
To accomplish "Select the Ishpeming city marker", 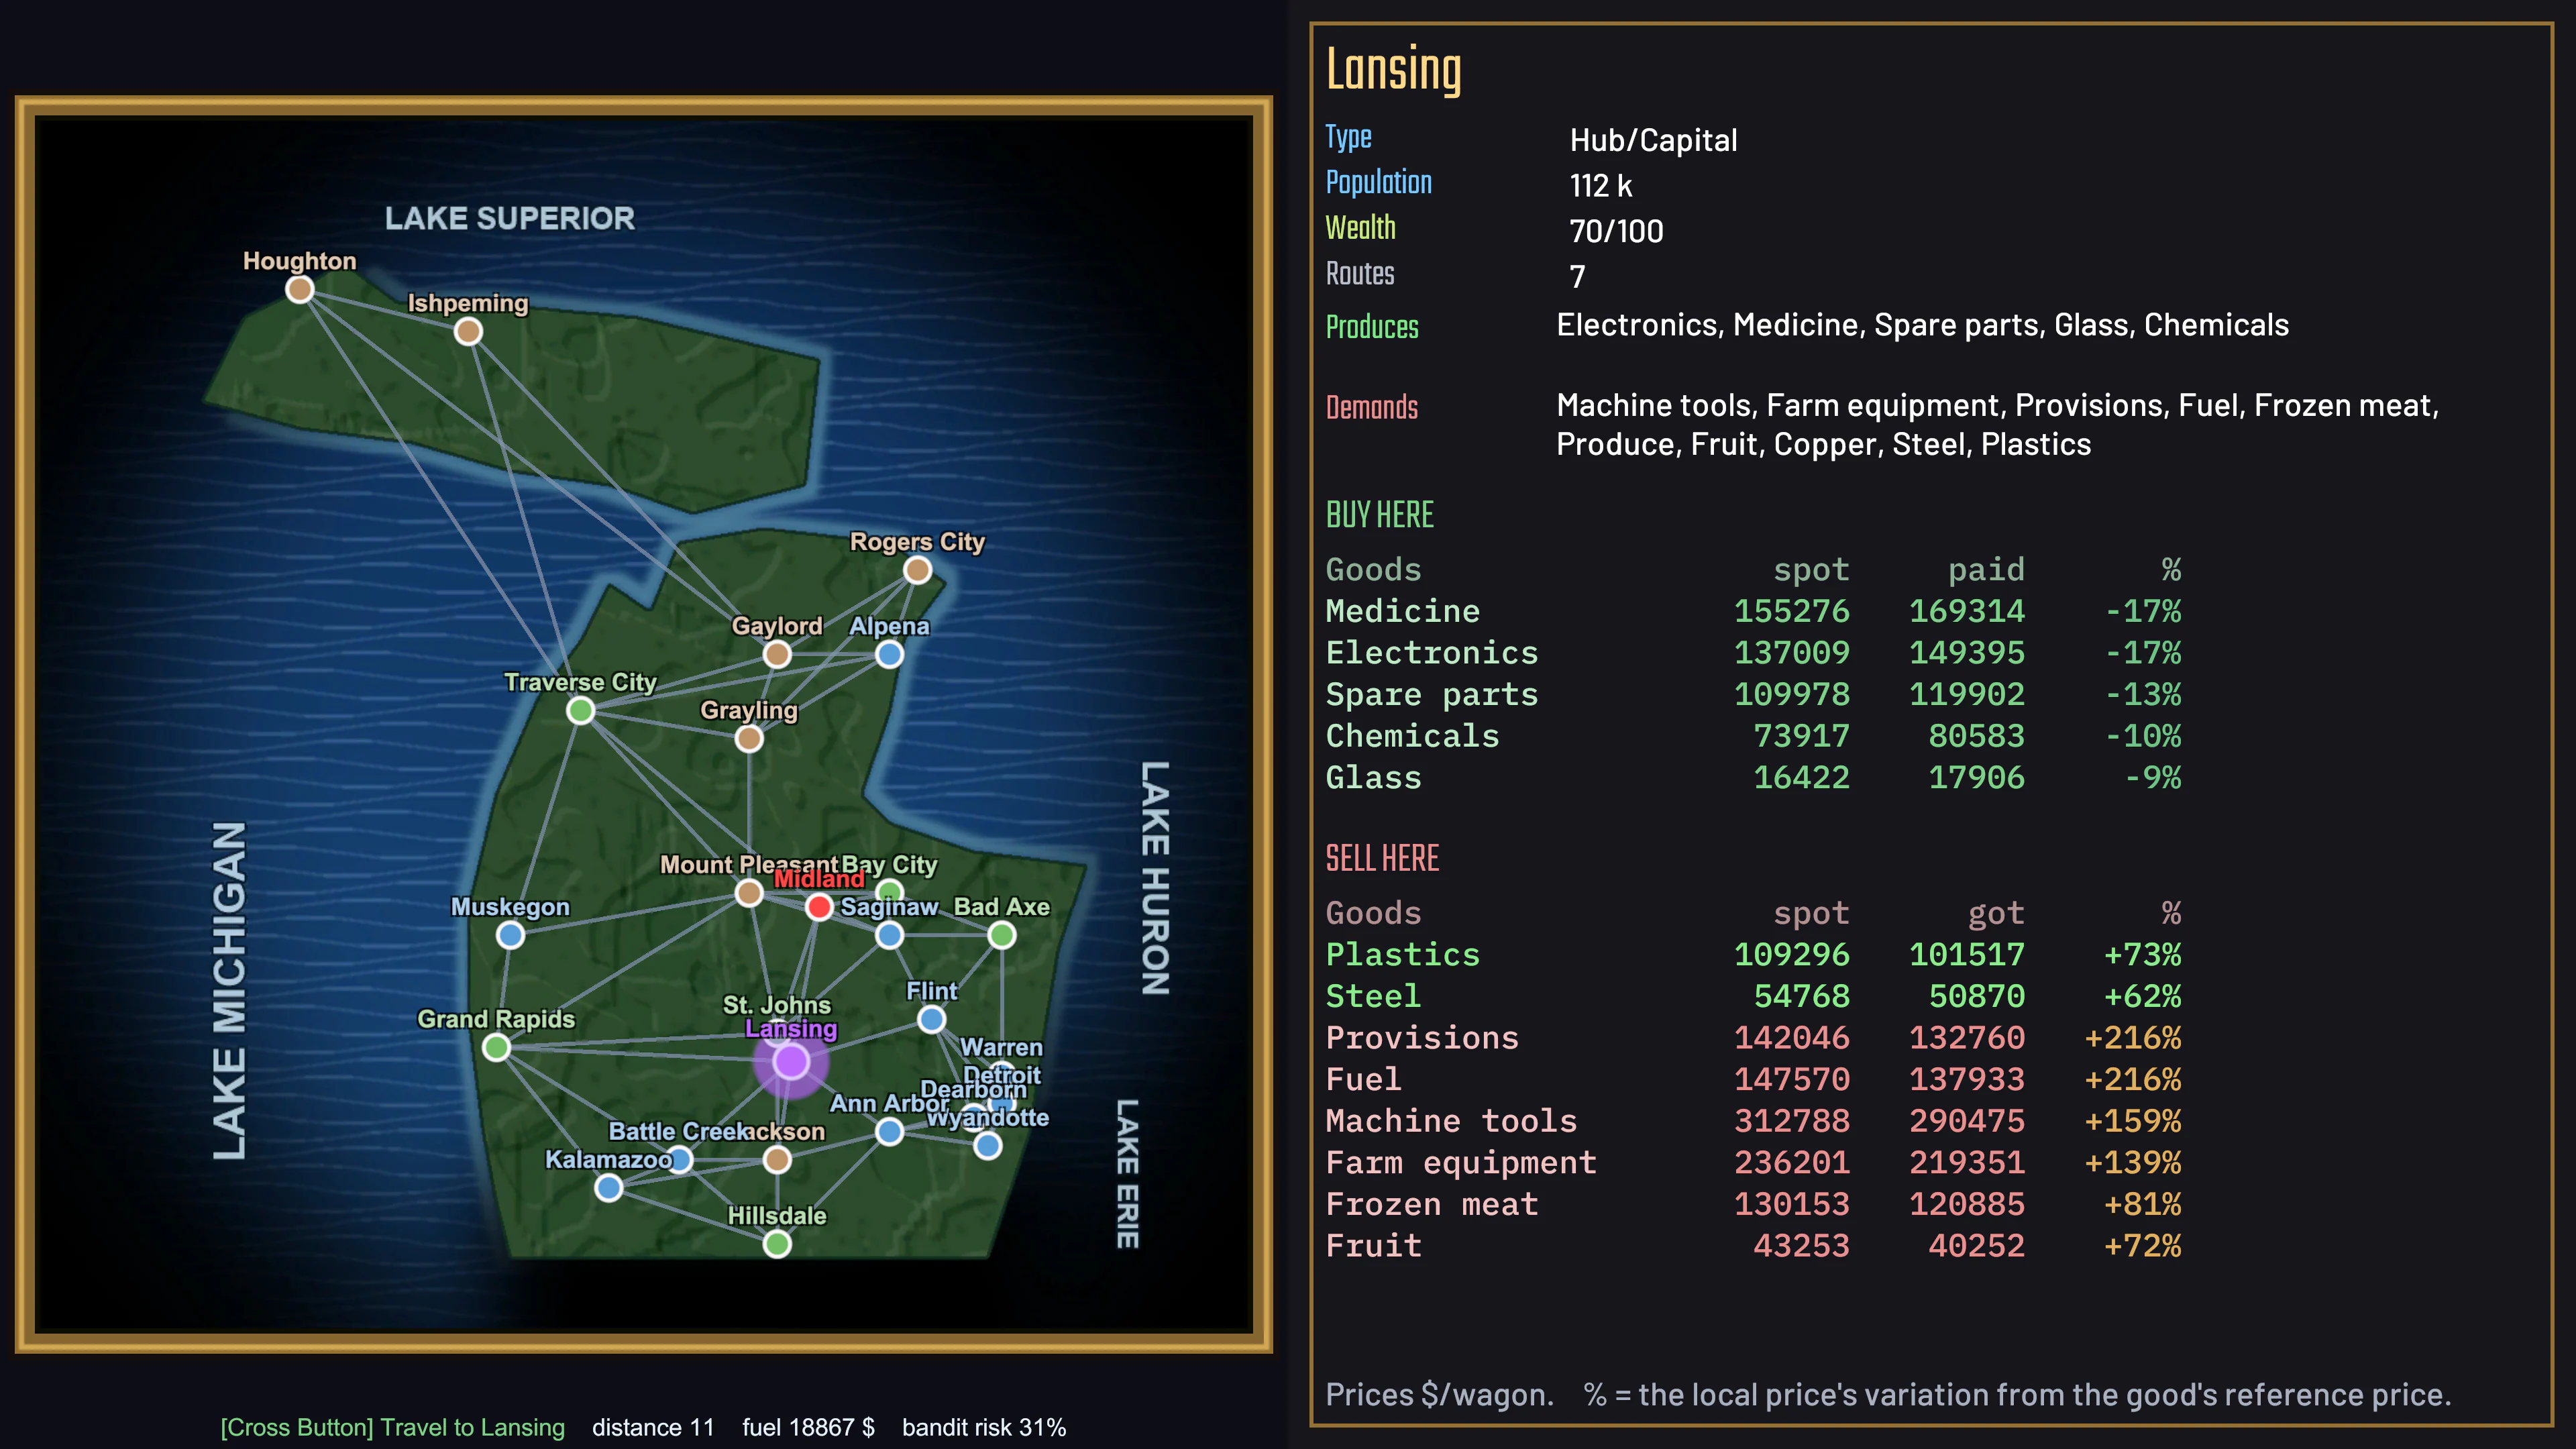I will tap(468, 332).
